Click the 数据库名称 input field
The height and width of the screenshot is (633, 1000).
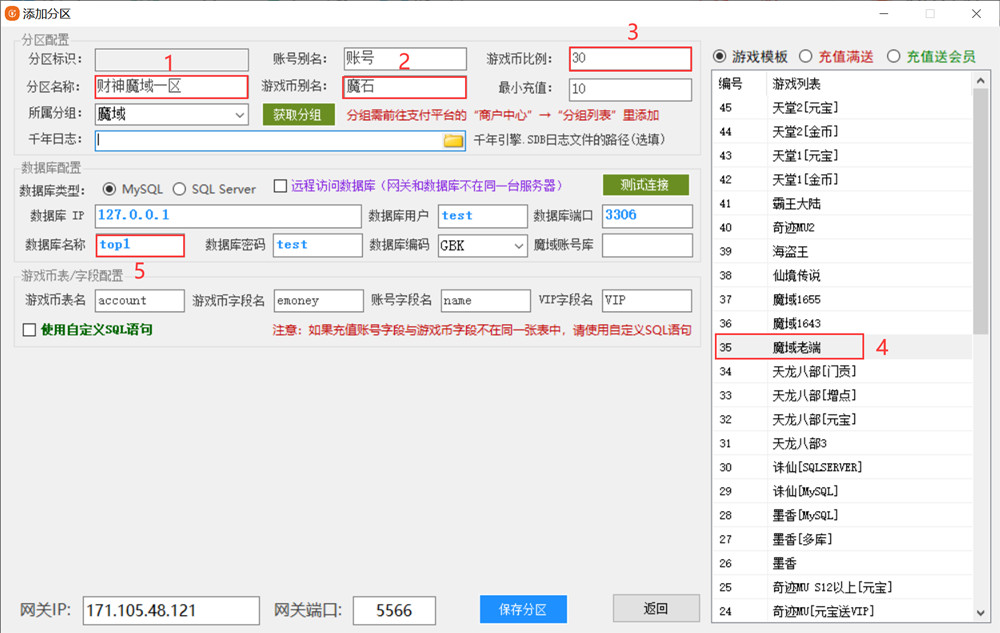[x=140, y=245]
